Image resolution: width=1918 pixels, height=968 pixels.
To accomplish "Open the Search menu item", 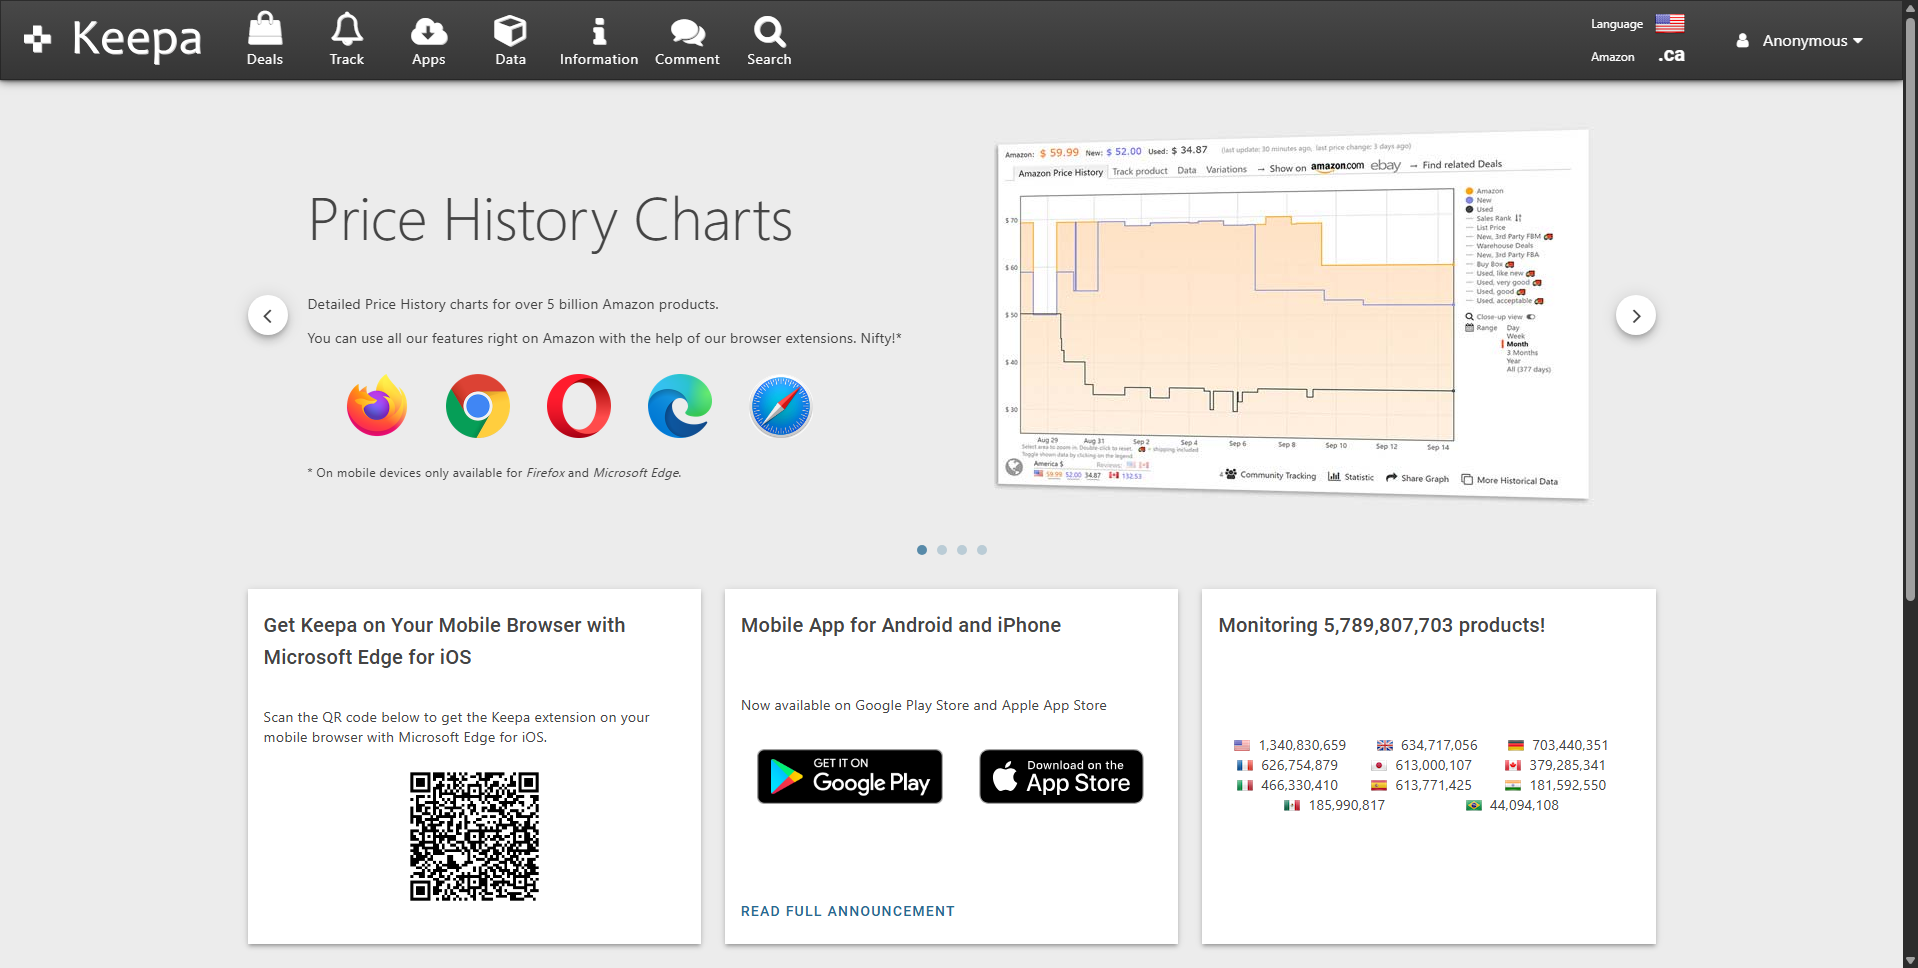I will (769, 40).
